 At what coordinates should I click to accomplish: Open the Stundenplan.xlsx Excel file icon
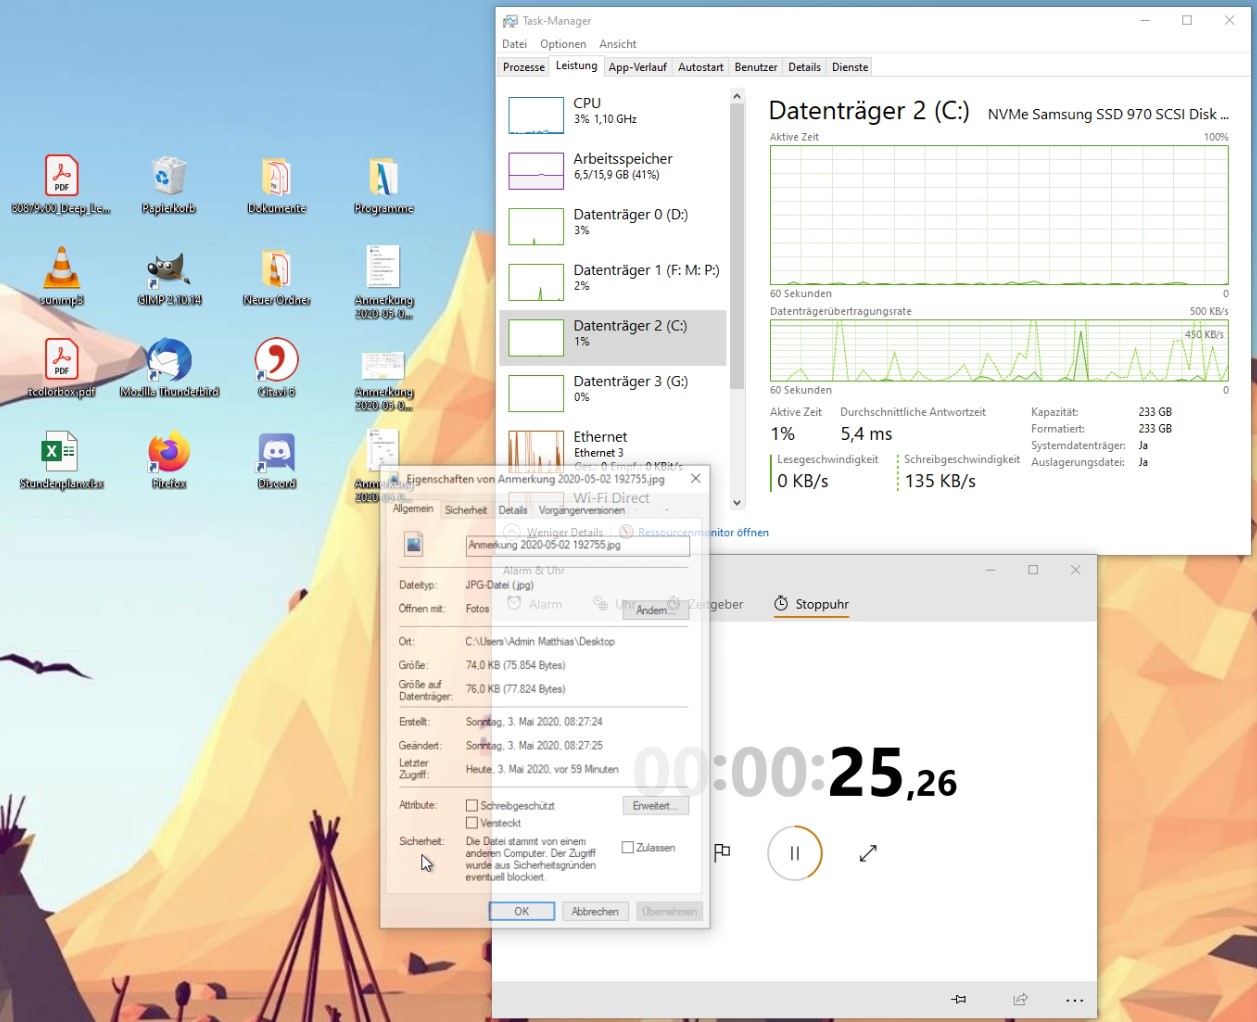[x=61, y=461]
